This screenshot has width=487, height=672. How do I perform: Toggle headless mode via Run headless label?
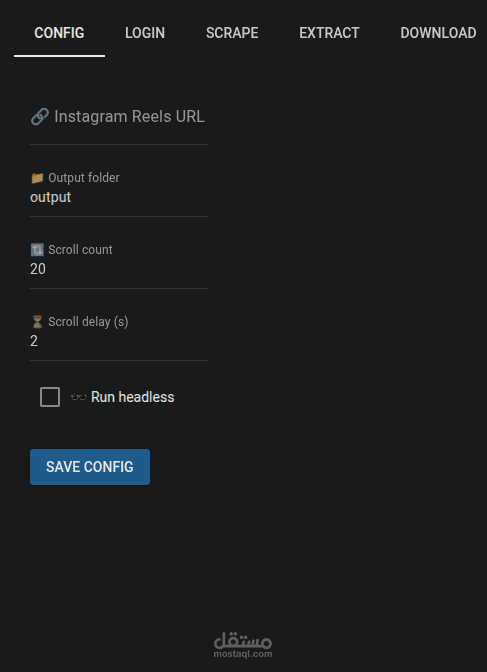pyautogui.click(x=132, y=397)
